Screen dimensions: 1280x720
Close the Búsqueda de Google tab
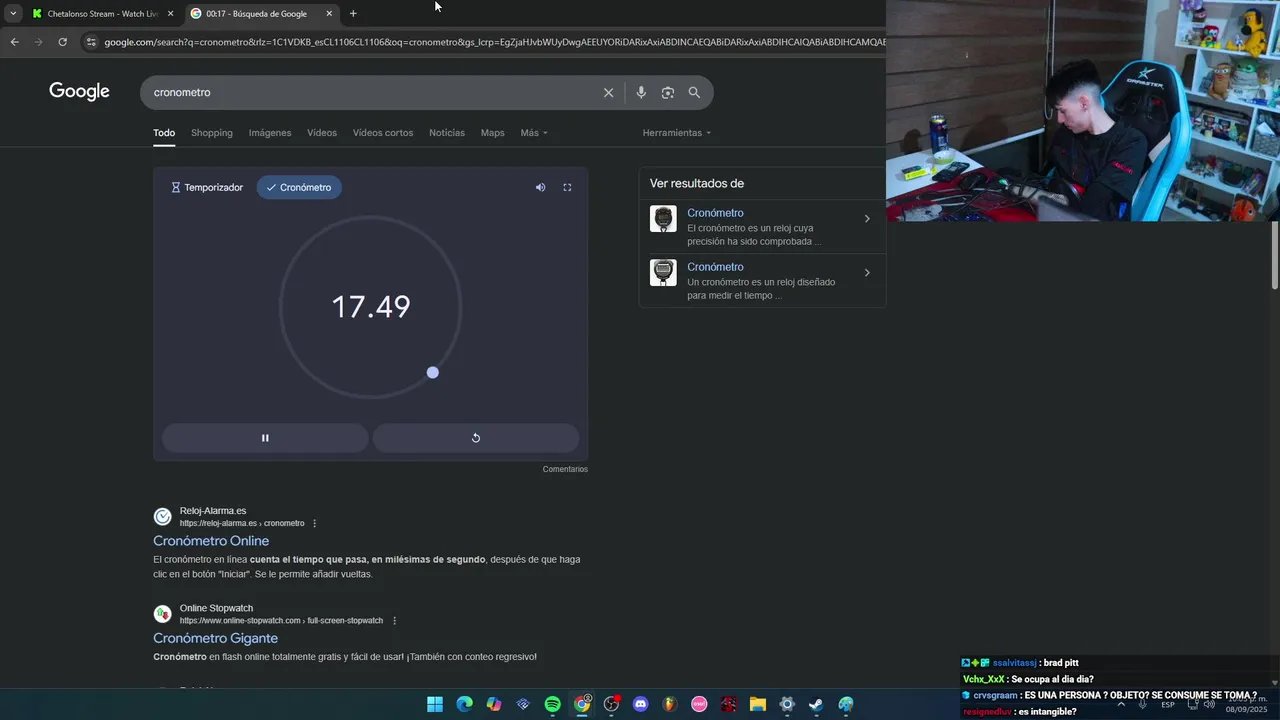point(329,14)
